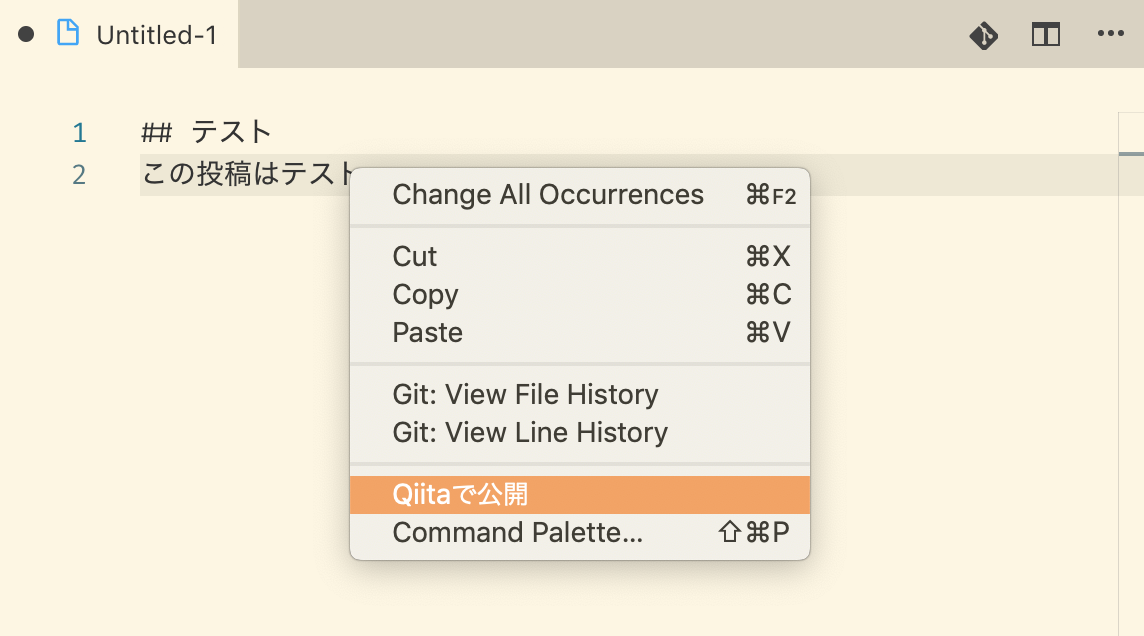The height and width of the screenshot is (636, 1144).
Task: Place cursor in この投稿はテスト text on line 2
Action: 247,175
